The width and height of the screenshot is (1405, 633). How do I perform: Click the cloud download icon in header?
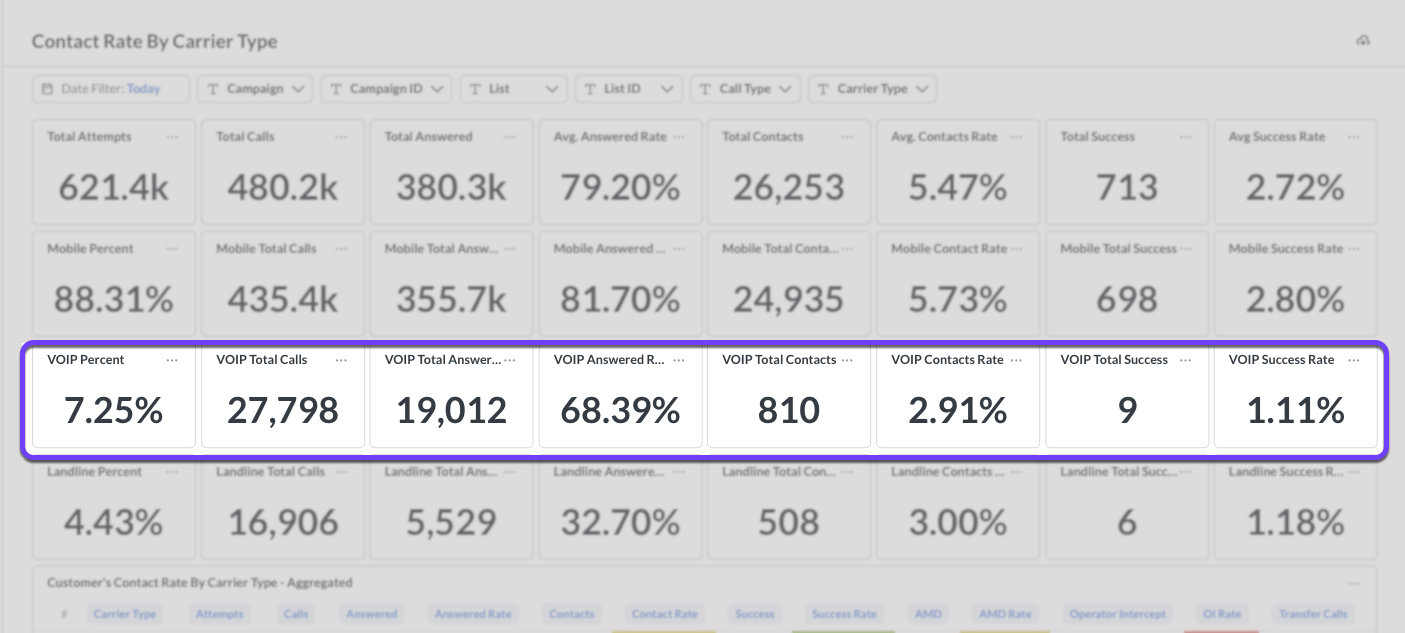(x=1363, y=41)
